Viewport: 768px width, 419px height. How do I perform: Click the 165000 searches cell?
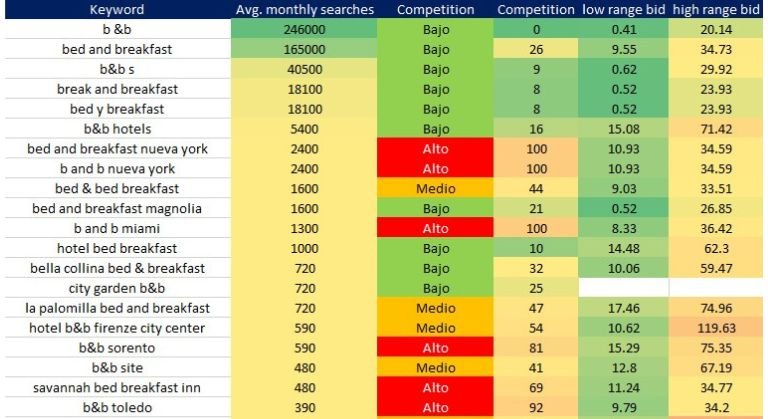304,49
